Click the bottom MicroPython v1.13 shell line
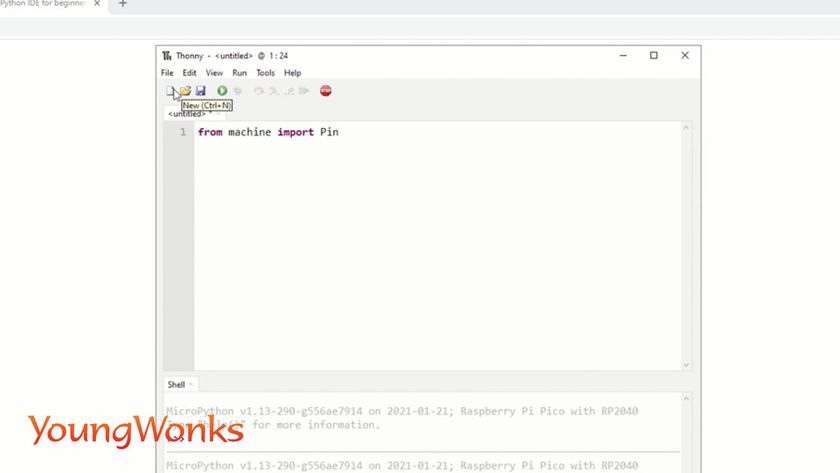Image resolution: width=840 pixels, height=473 pixels. click(x=402, y=466)
